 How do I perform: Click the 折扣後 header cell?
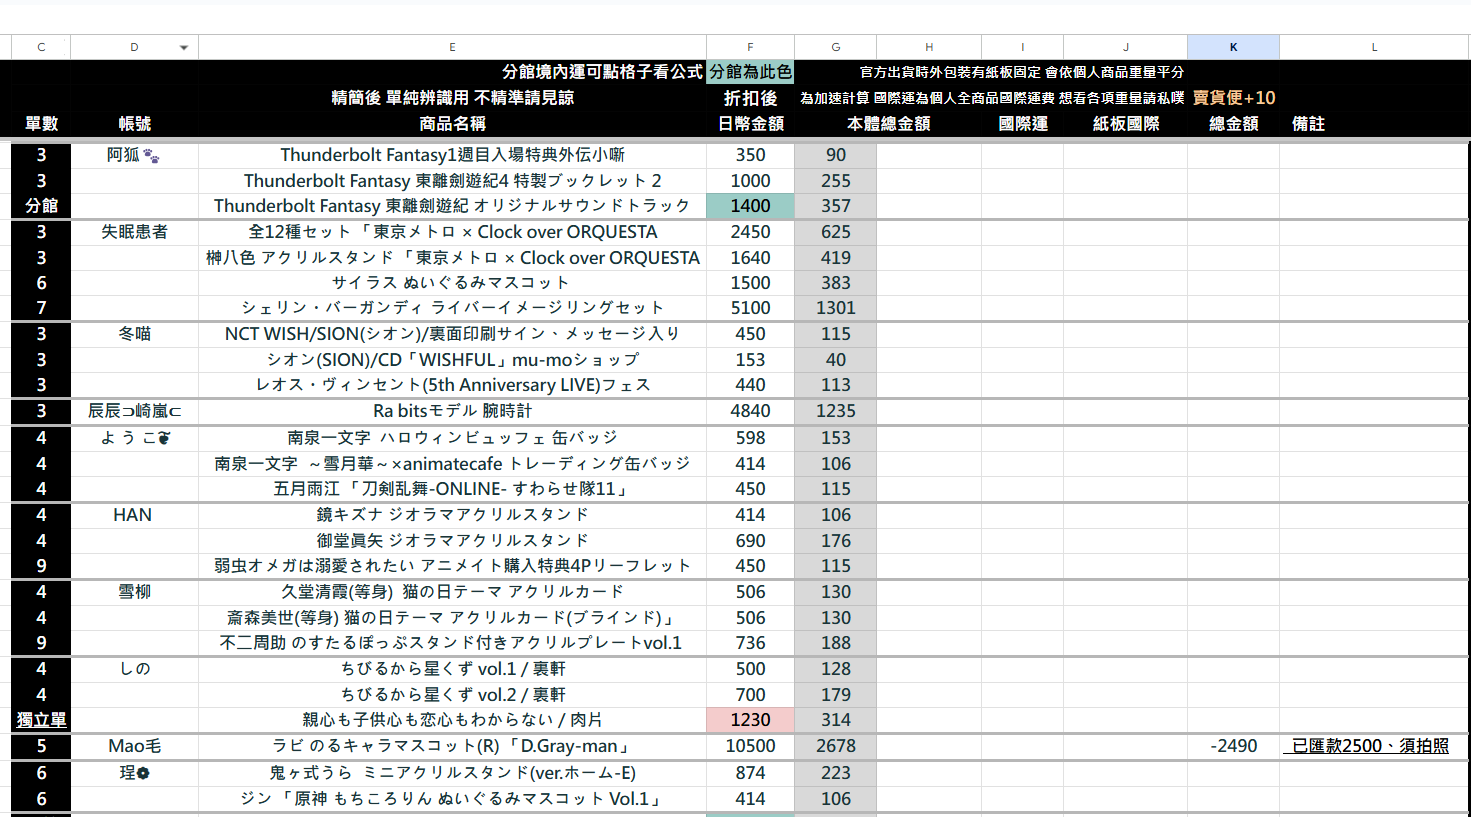click(750, 98)
